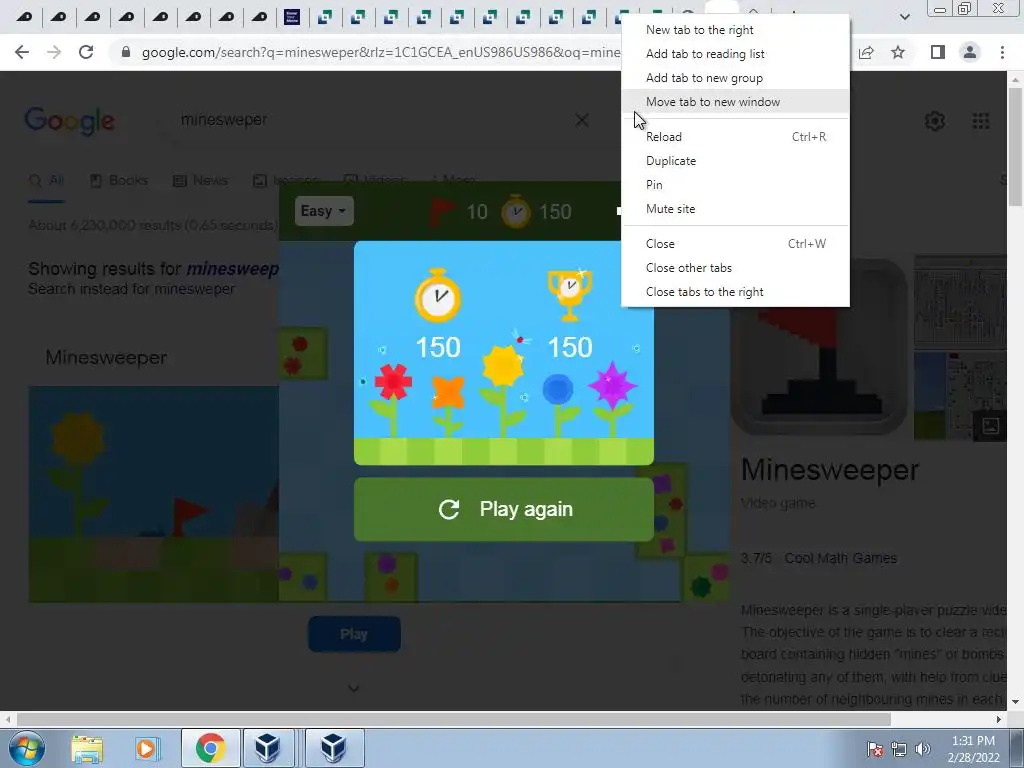Go back to the previous page
Screen dimensions: 1024x768
click(x=22, y=52)
